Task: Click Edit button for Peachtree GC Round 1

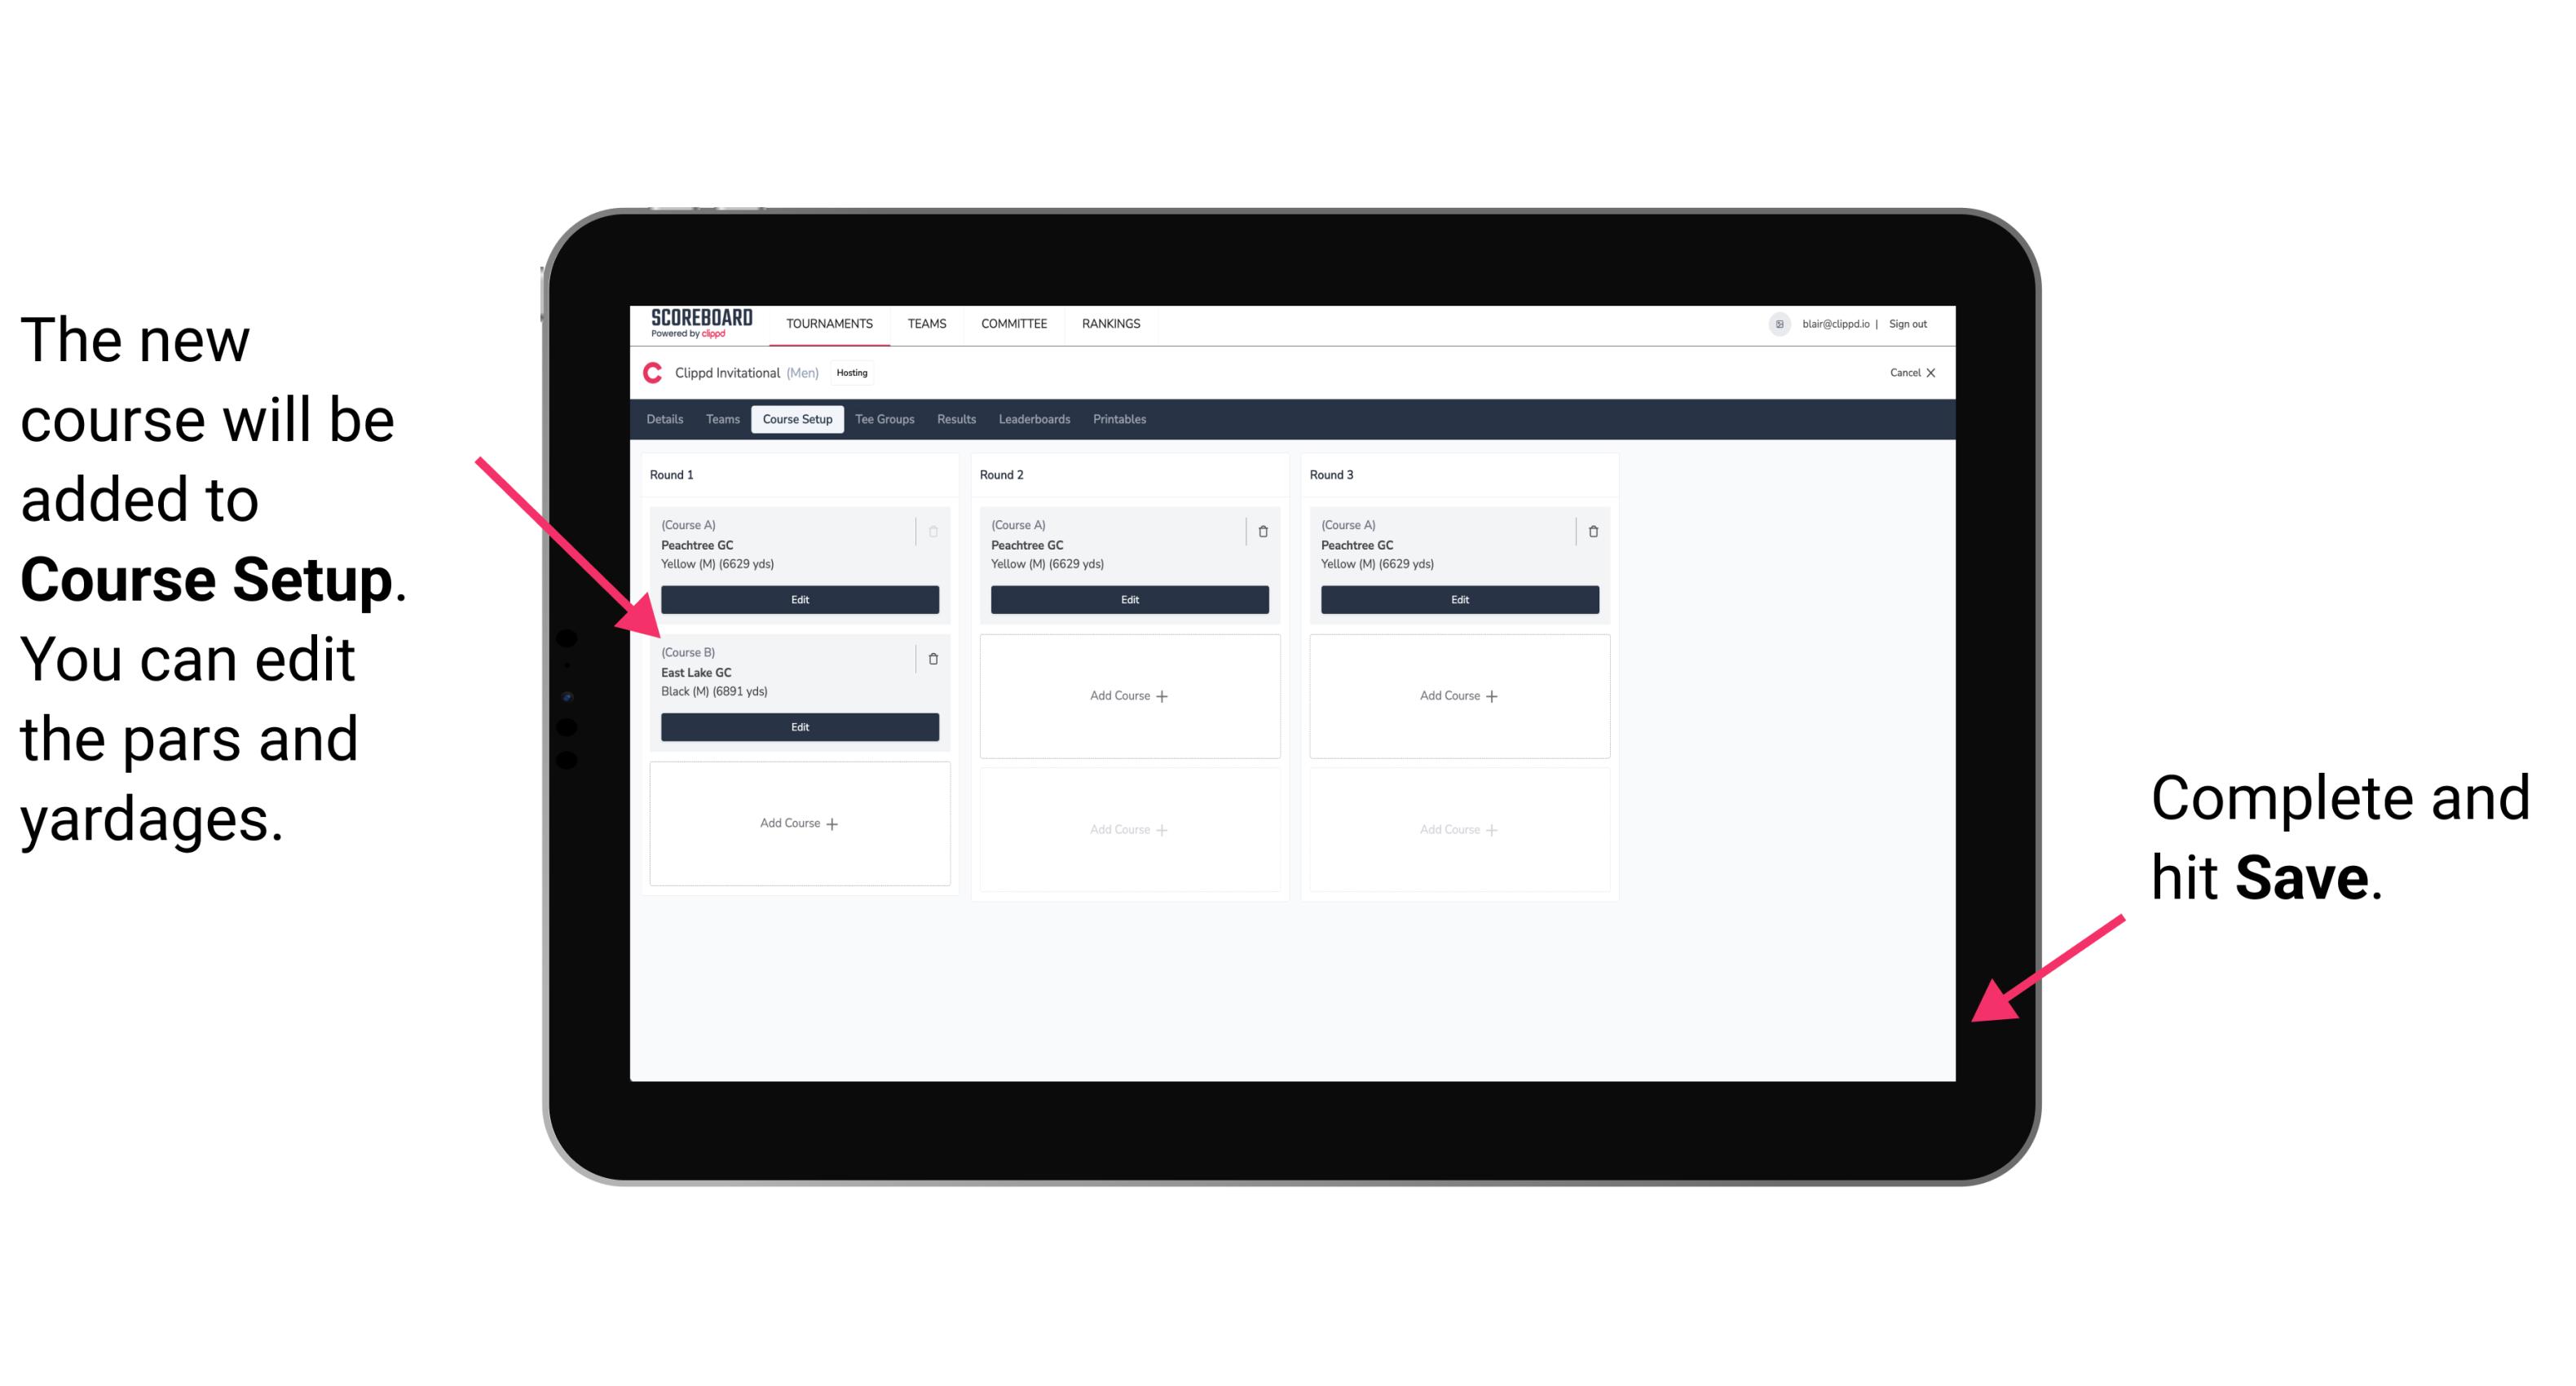Action: tap(798, 599)
